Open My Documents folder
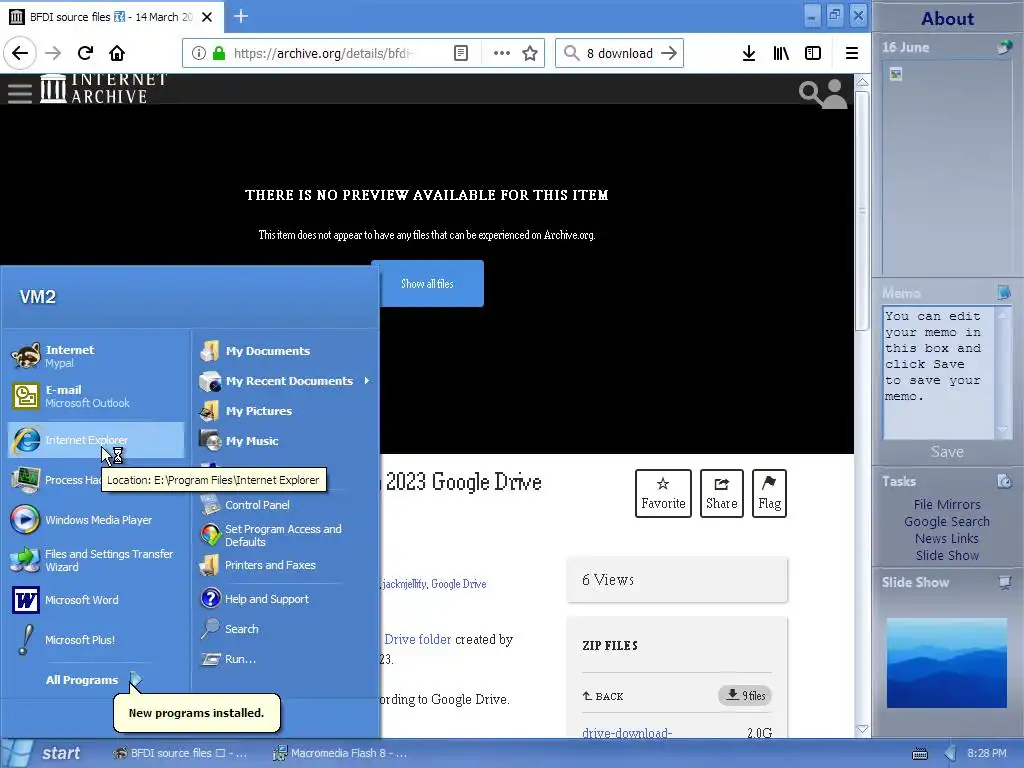The image size is (1024, 768). [286, 351]
